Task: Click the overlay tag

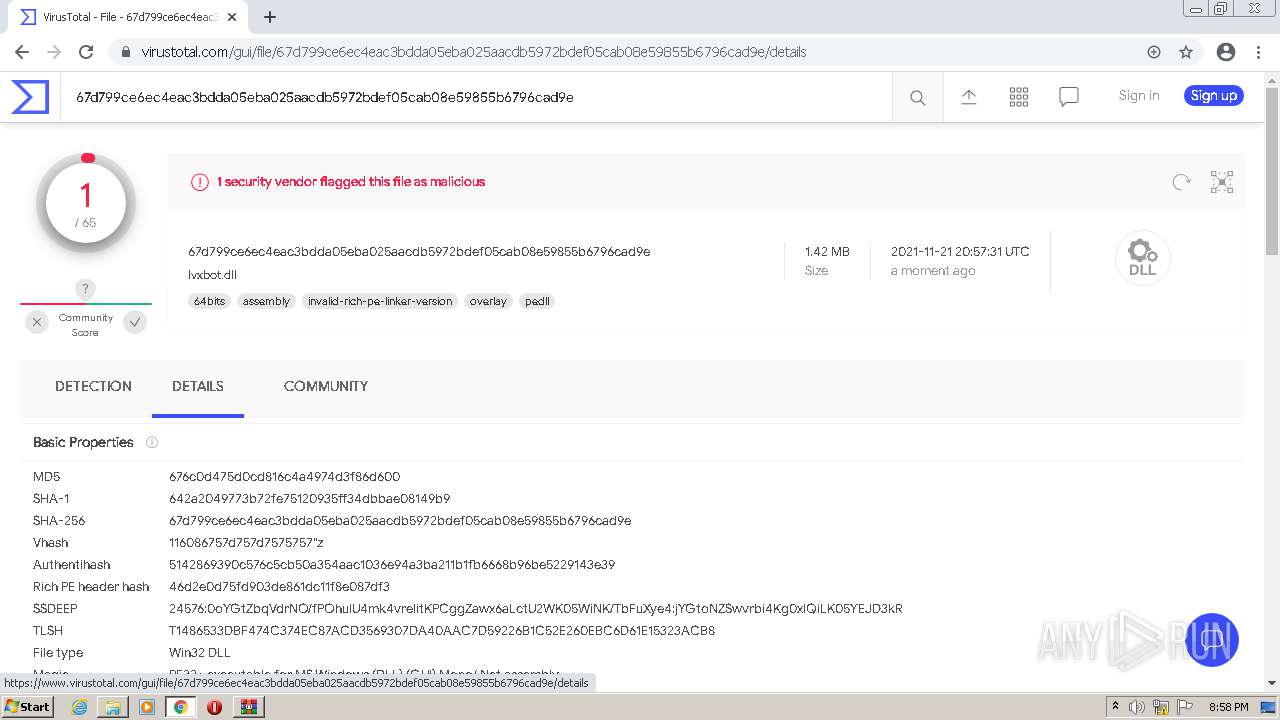Action: [x=488, y=301]
